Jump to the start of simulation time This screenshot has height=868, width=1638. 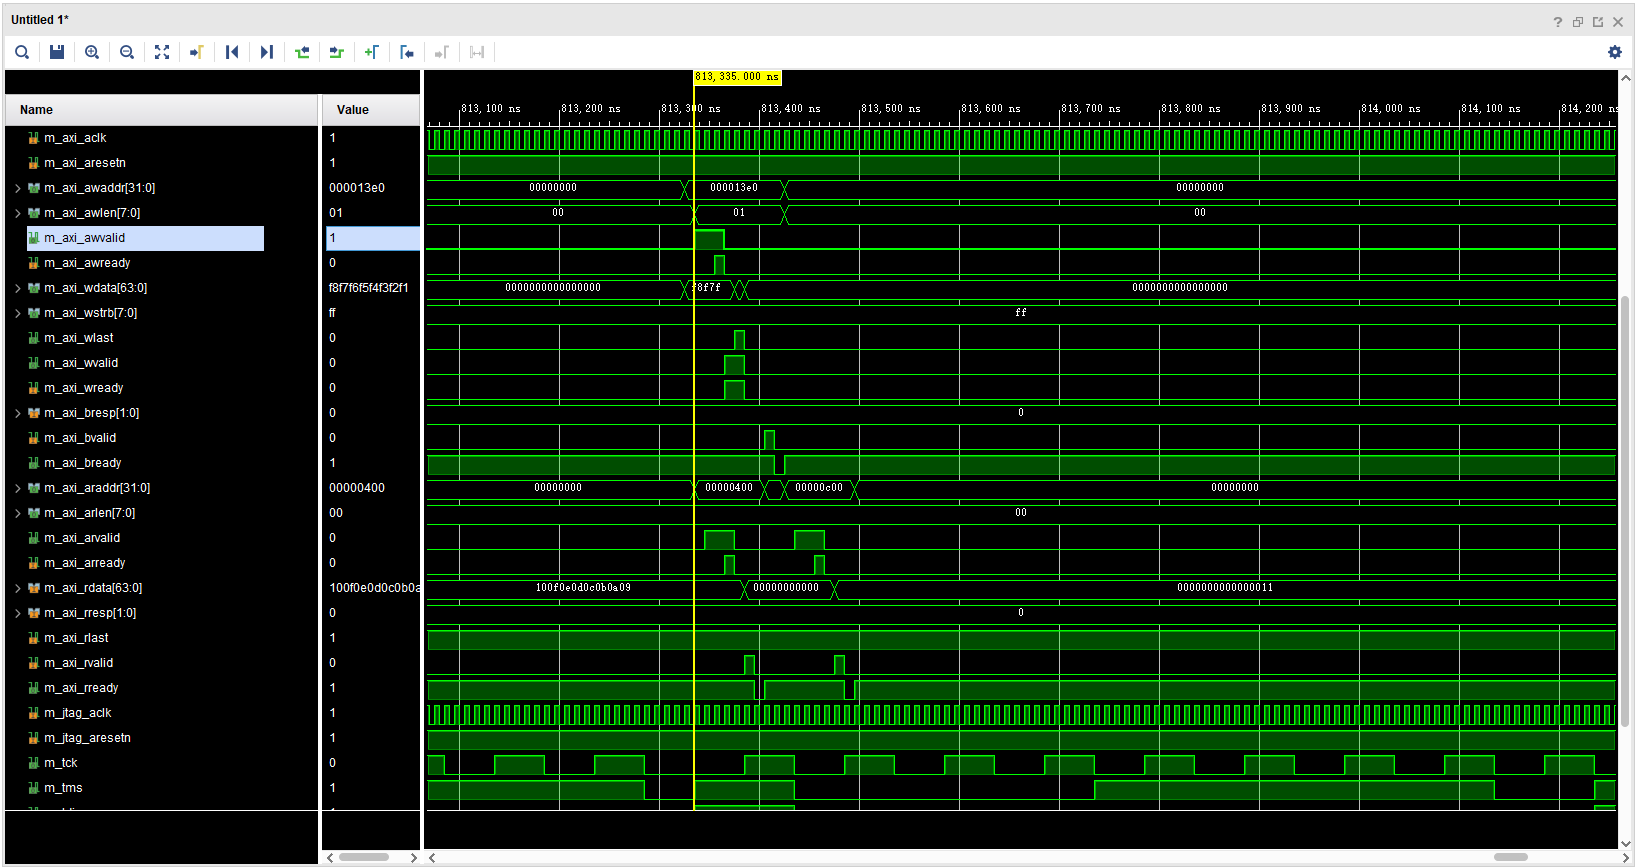tap(232, 52)
